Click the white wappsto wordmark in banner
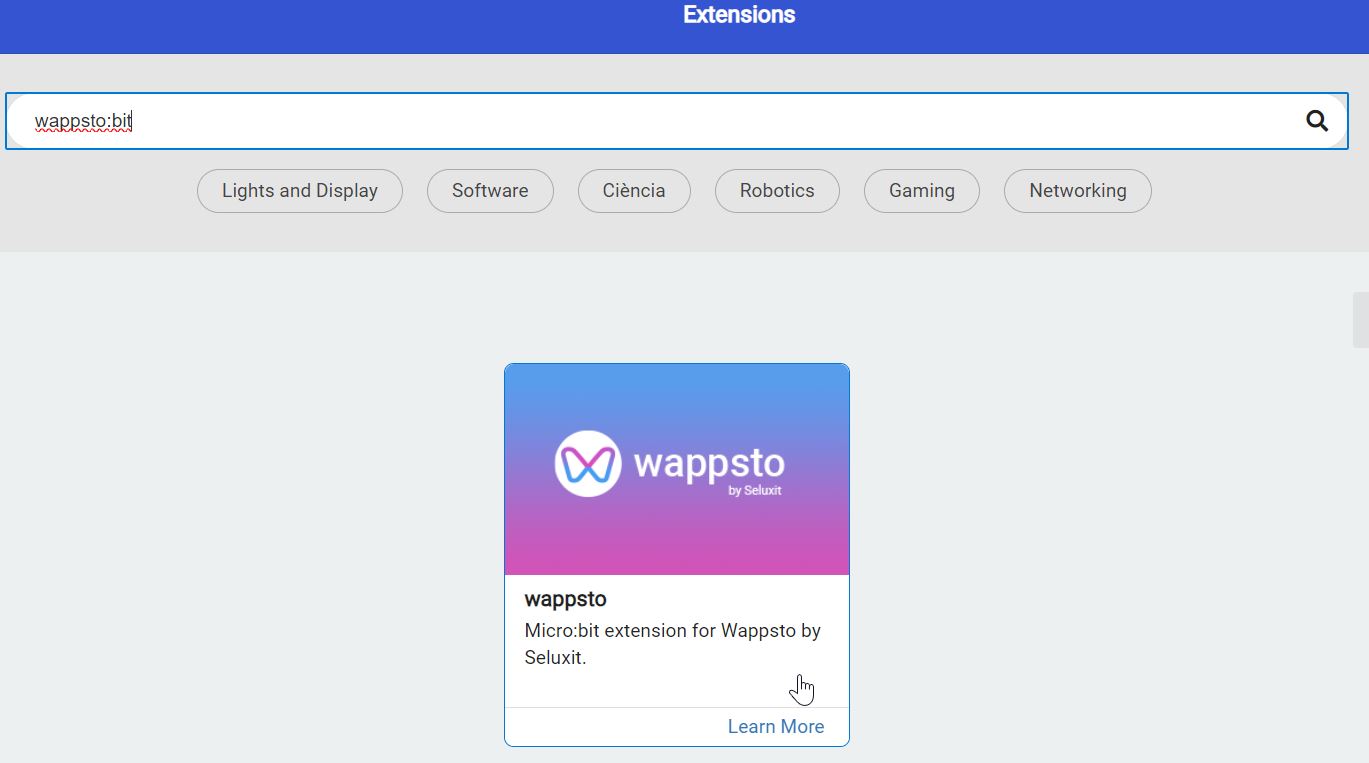The height and width of the screenshot is (763, 1369). tap(708, 463)
